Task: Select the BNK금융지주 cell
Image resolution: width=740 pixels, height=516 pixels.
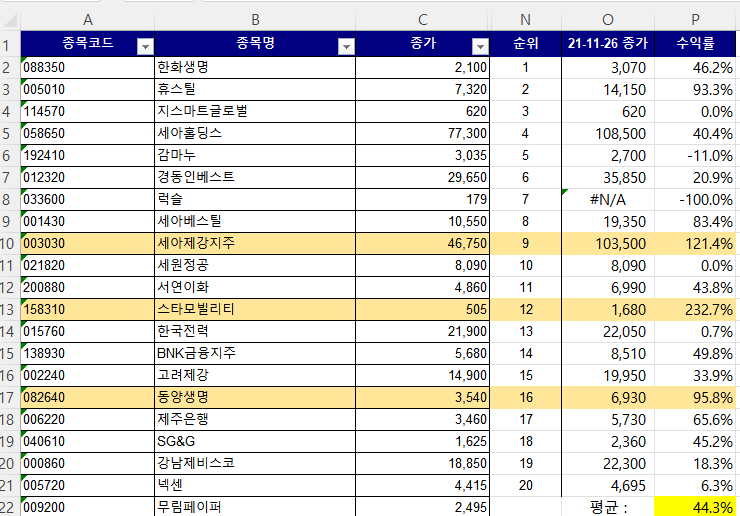Action: 255,354
